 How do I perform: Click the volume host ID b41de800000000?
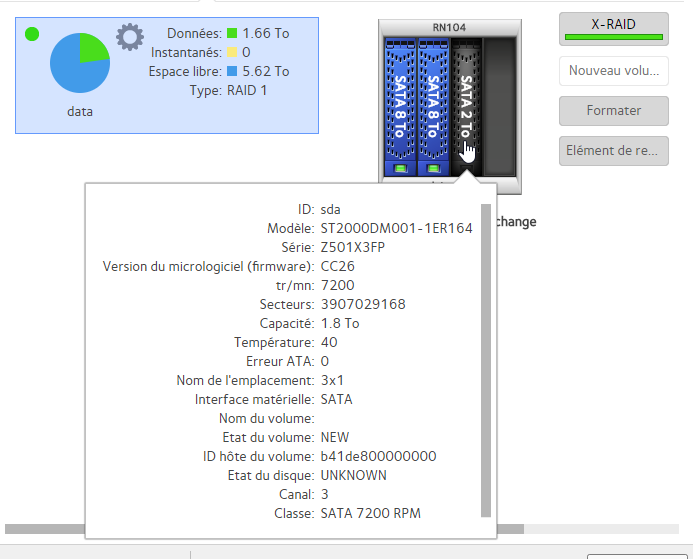click(378, 456)
